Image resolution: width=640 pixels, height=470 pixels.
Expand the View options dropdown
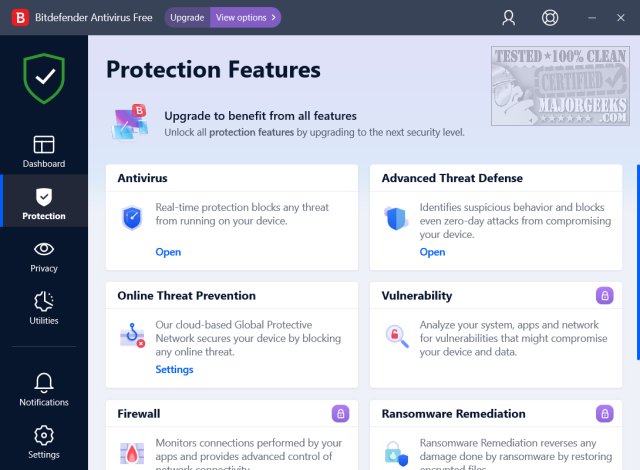click(245, 17)
